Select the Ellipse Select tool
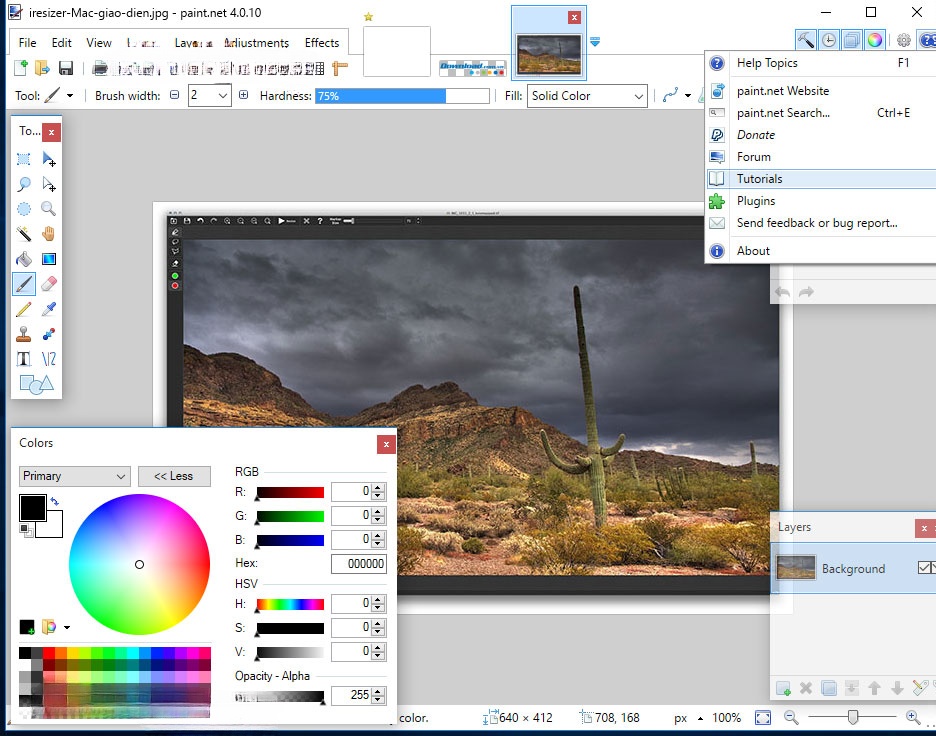 coord(24,209)
